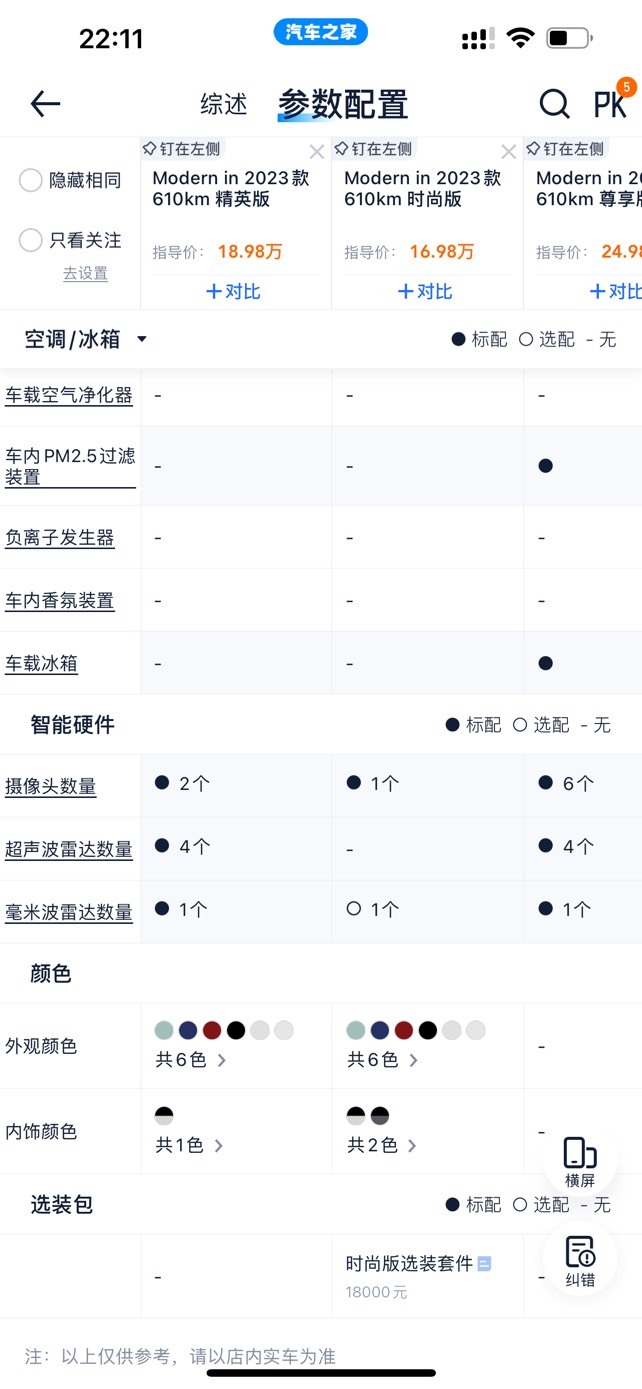Screen dimensions: 642x1389
Task: Open the PK comparison list icon
Action: (x=610, y=103)
